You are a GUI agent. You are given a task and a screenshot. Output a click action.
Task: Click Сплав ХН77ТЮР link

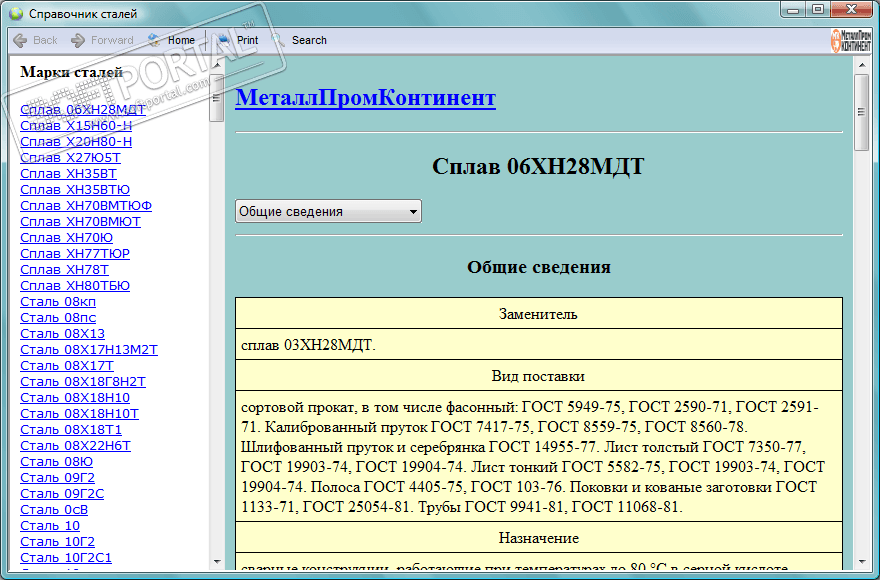pos(75,253)
